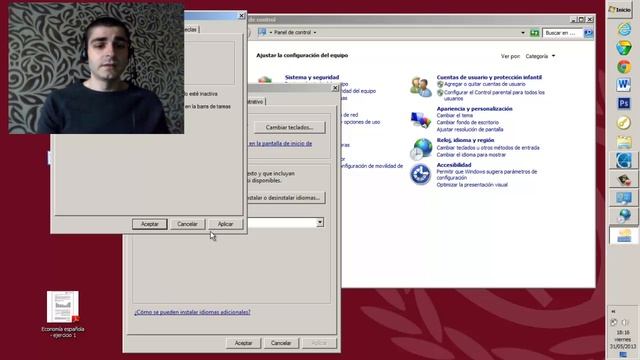Click the yellow round taskbar icon below Photoshop
Viewport: 640px width, 360px height.
(624, 122)
